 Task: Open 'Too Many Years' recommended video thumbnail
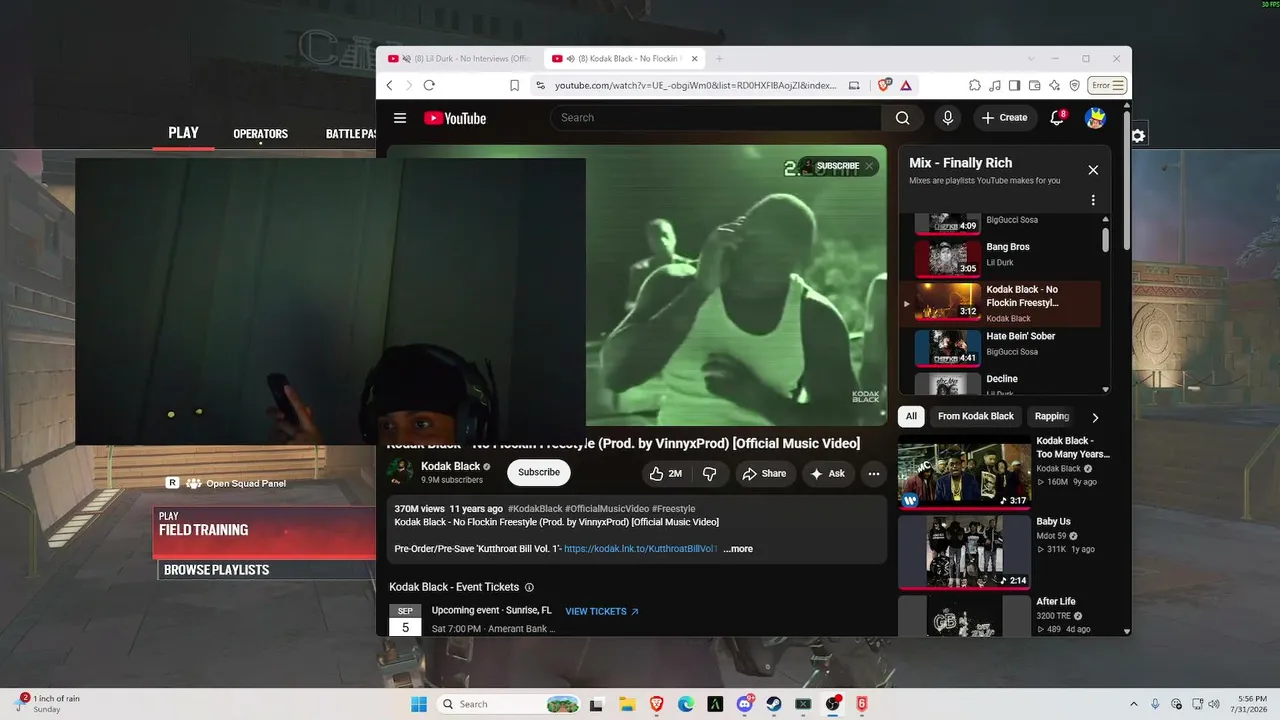964,472
